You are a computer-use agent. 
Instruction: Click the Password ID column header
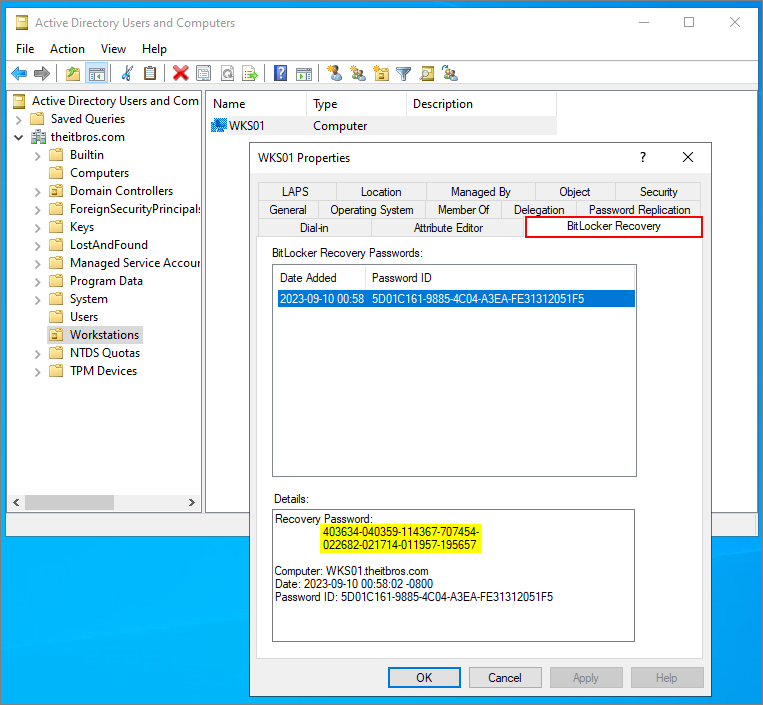500,278
